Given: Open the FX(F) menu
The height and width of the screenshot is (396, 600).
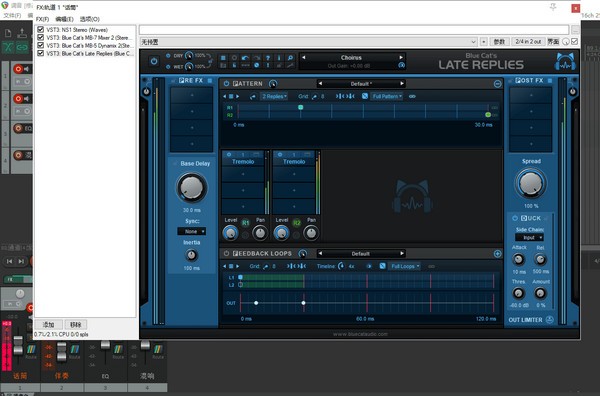Looking at the screenshot, I should (42, 19).
